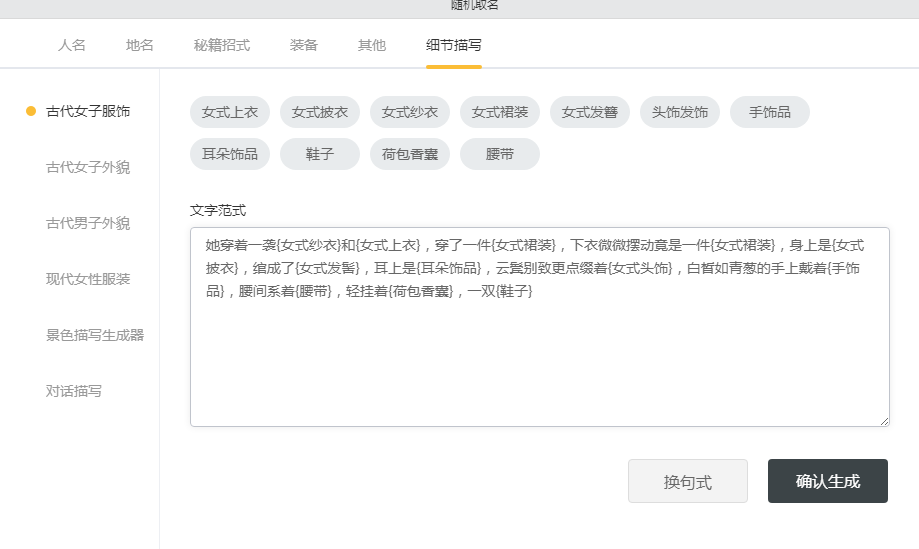This screenshot has height=549, width=919.
Task: Open 古代男子外貌 category
Action: pos(88,223)
